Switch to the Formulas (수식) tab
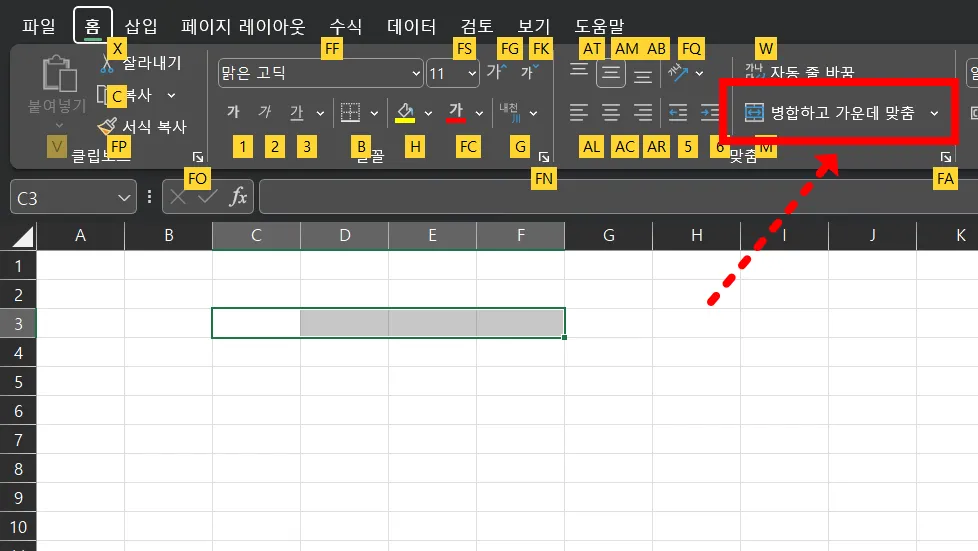 coord(346,26)
